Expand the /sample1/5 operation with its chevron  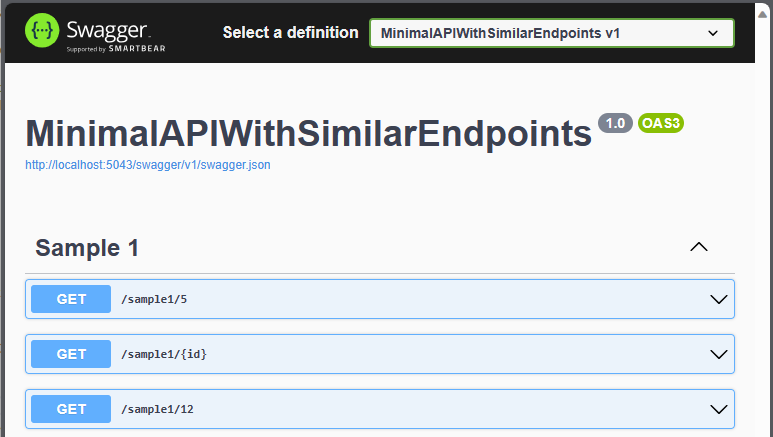click(x=718, y=299)
